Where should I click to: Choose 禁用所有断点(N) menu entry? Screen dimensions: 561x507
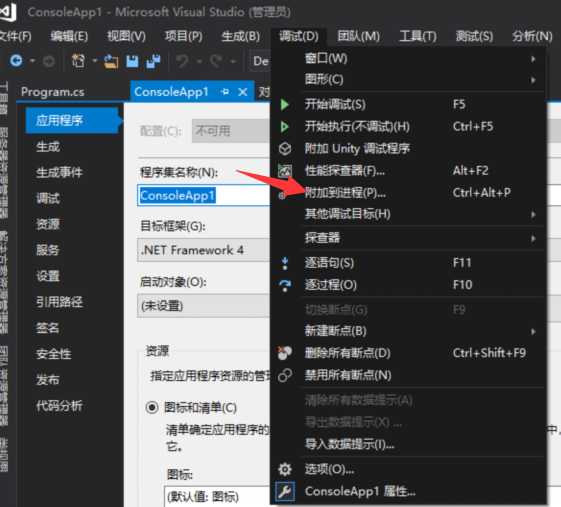408,375
